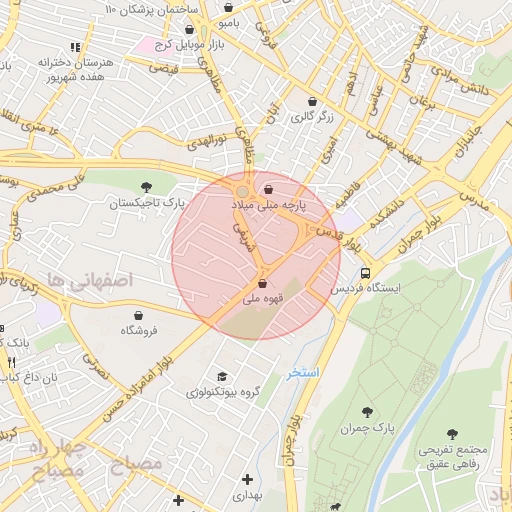512x512 pixels.
Task: Click the پارک چمران park tree icon
Action: (x=367, y=412)
